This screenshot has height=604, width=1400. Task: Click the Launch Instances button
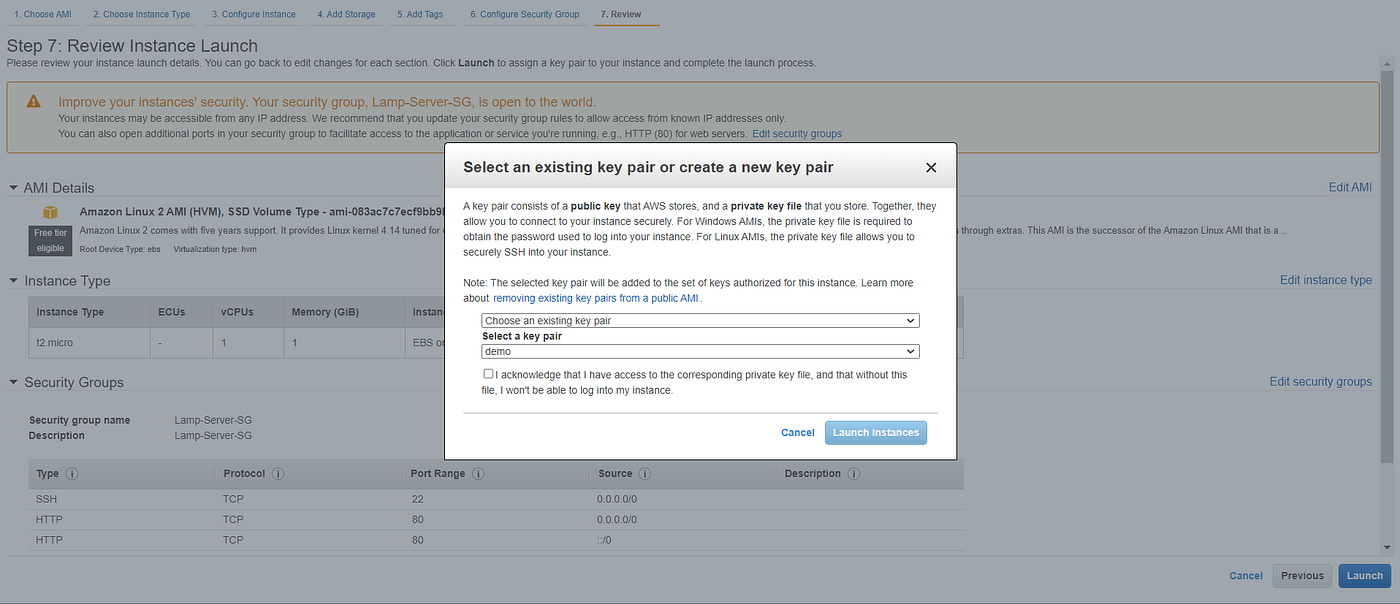(x=875, y=432)
